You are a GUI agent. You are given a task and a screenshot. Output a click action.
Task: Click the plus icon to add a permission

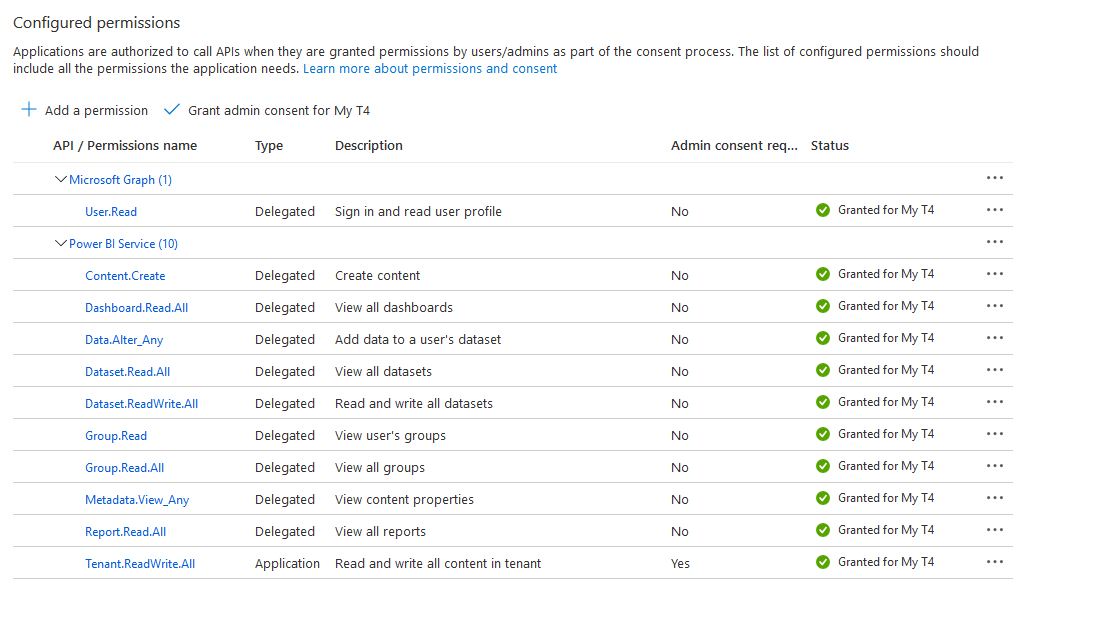(29, 110)
